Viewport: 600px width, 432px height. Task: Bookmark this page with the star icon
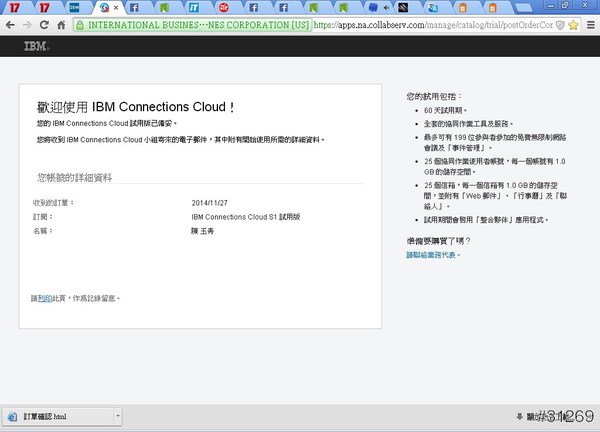[573, 24]
